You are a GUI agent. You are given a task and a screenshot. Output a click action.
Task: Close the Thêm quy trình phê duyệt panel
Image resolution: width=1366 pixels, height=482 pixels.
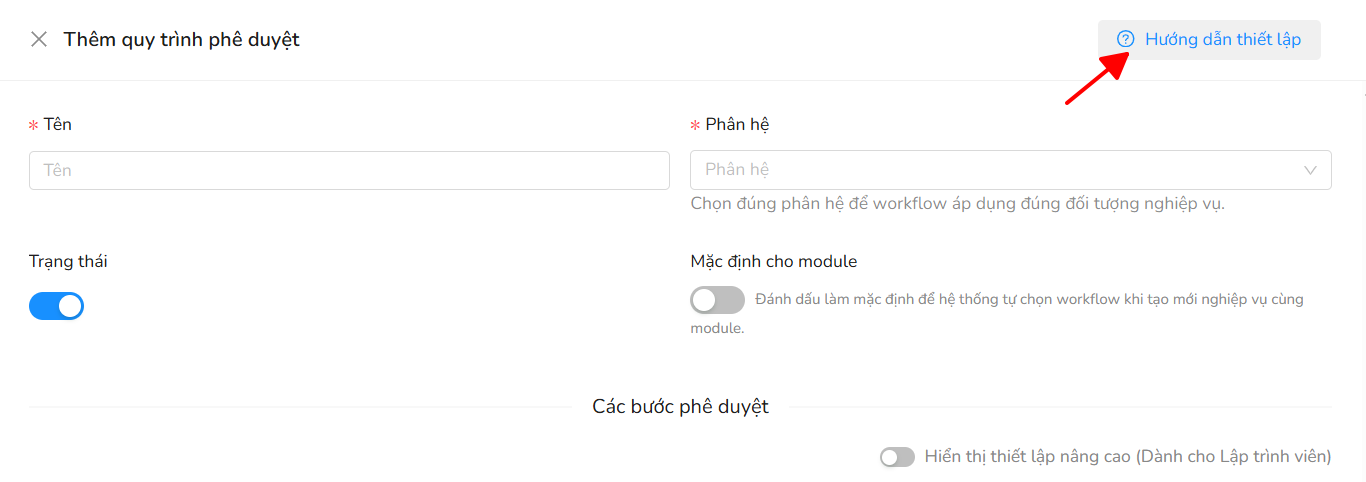[x=39, y=40]
